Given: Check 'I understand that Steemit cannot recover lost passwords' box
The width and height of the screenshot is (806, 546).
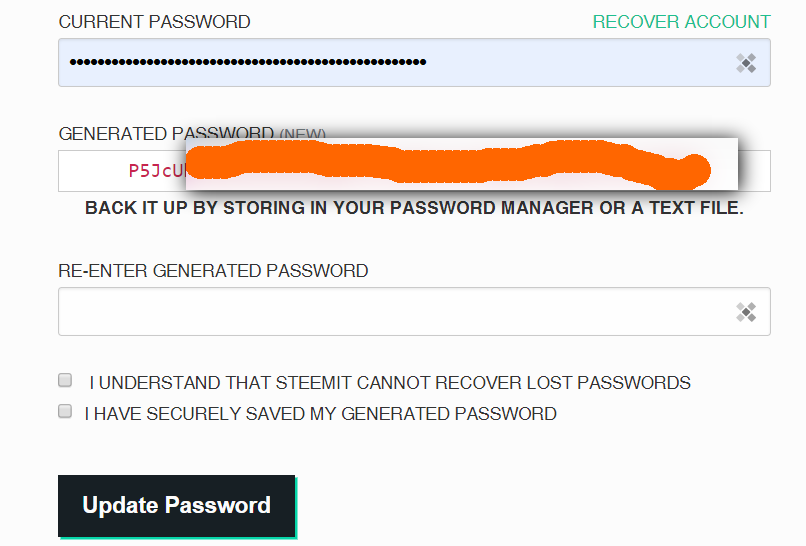Looking at the screenshot, I should [65, 380].
